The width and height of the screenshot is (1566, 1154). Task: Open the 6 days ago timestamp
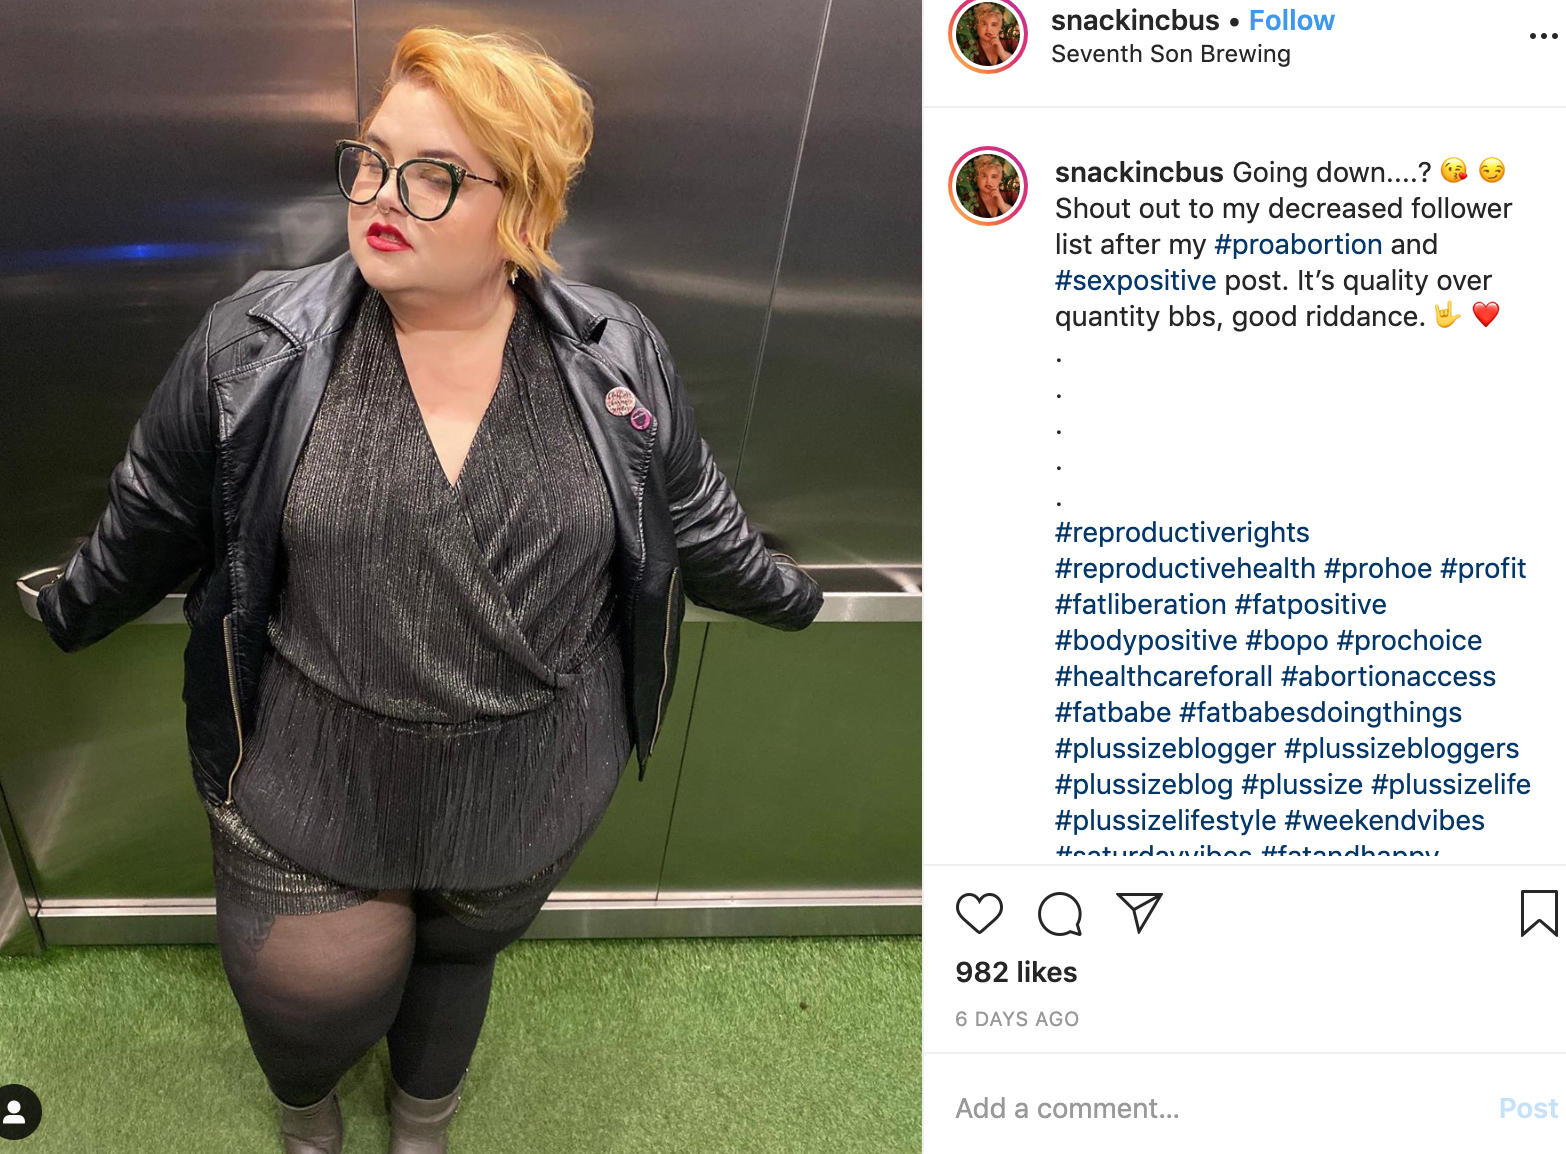coord(1017,1019)
